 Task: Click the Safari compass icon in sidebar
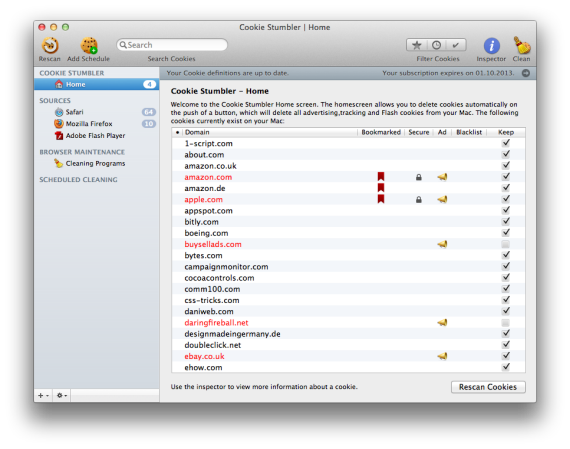[x=59, y=112]
